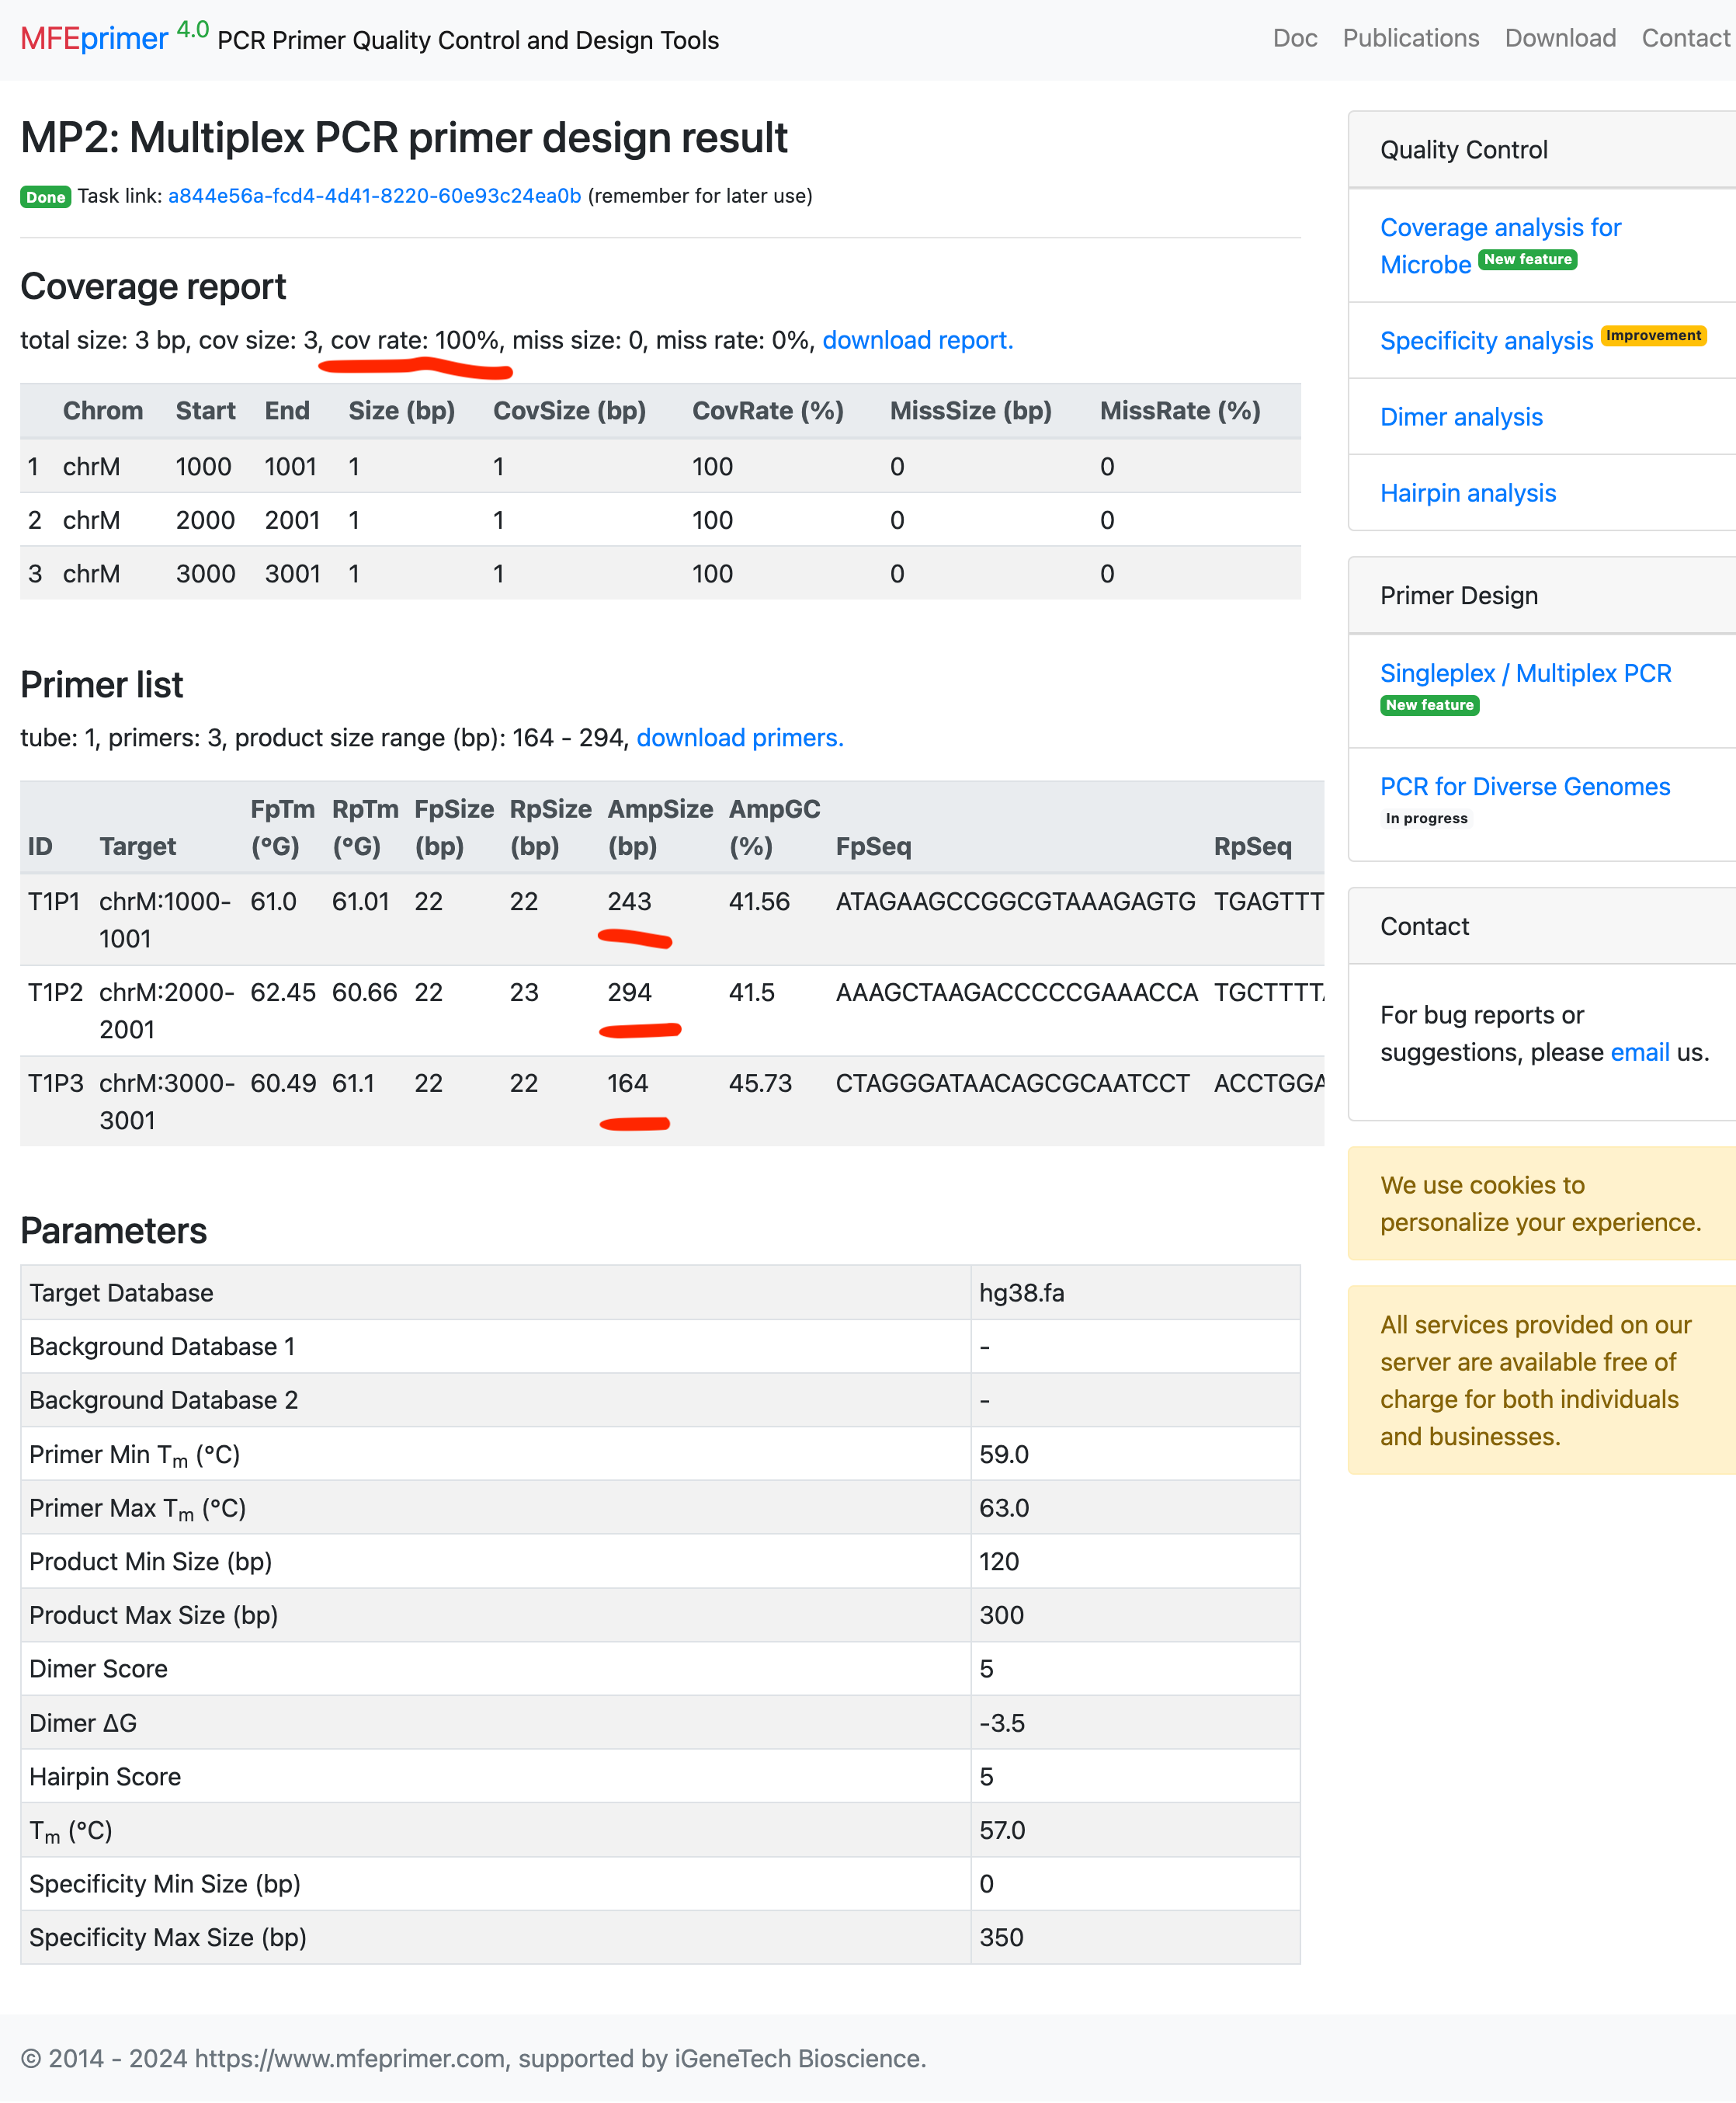The width and height of the screenshot is (1736, 2103).
Task: Download the coverage report
Action: click(917, 340)
